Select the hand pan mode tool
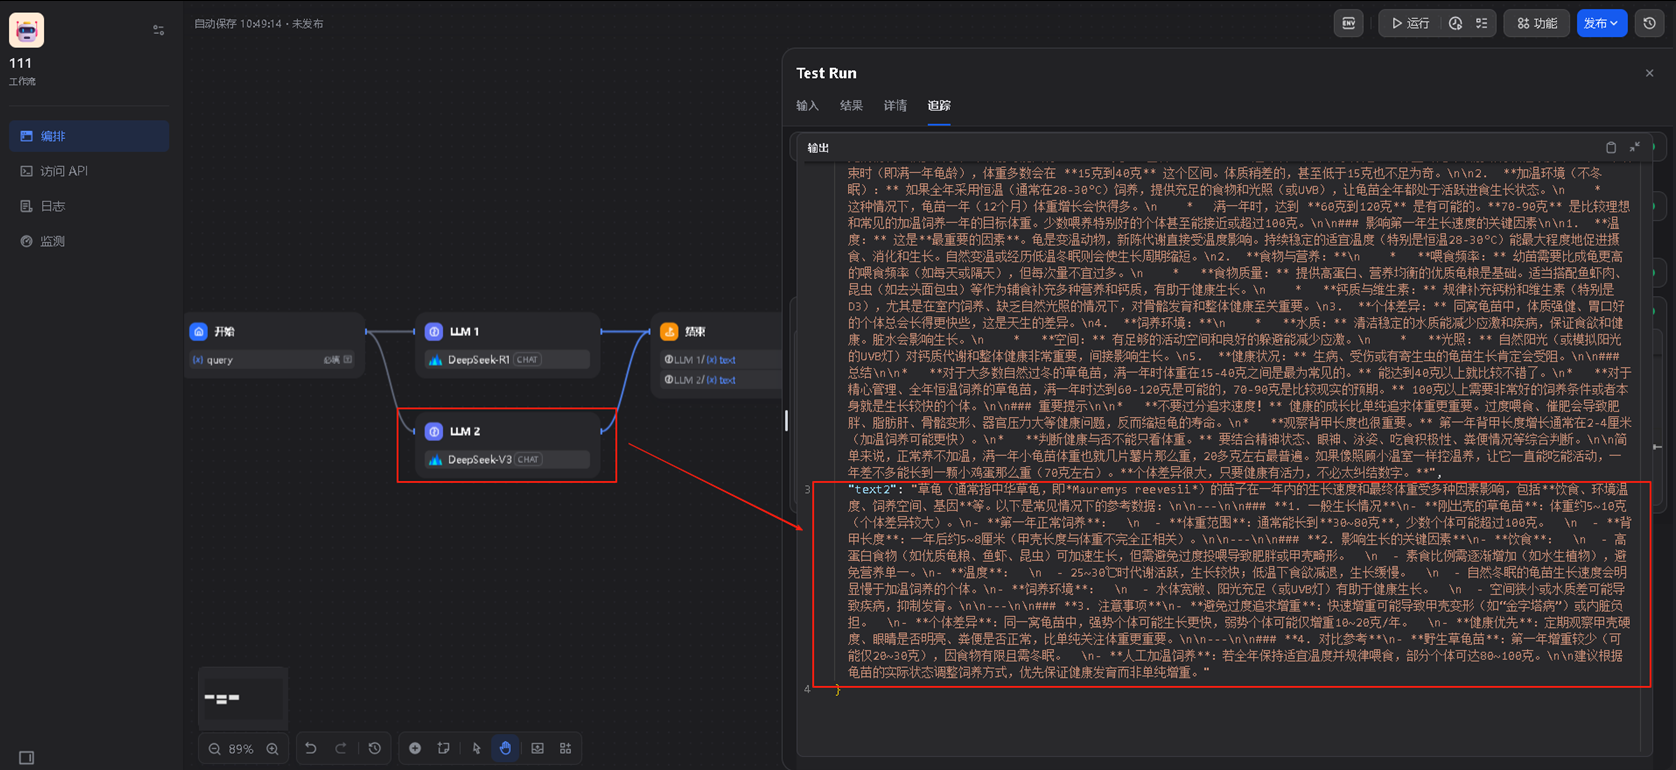 point(506,748)
